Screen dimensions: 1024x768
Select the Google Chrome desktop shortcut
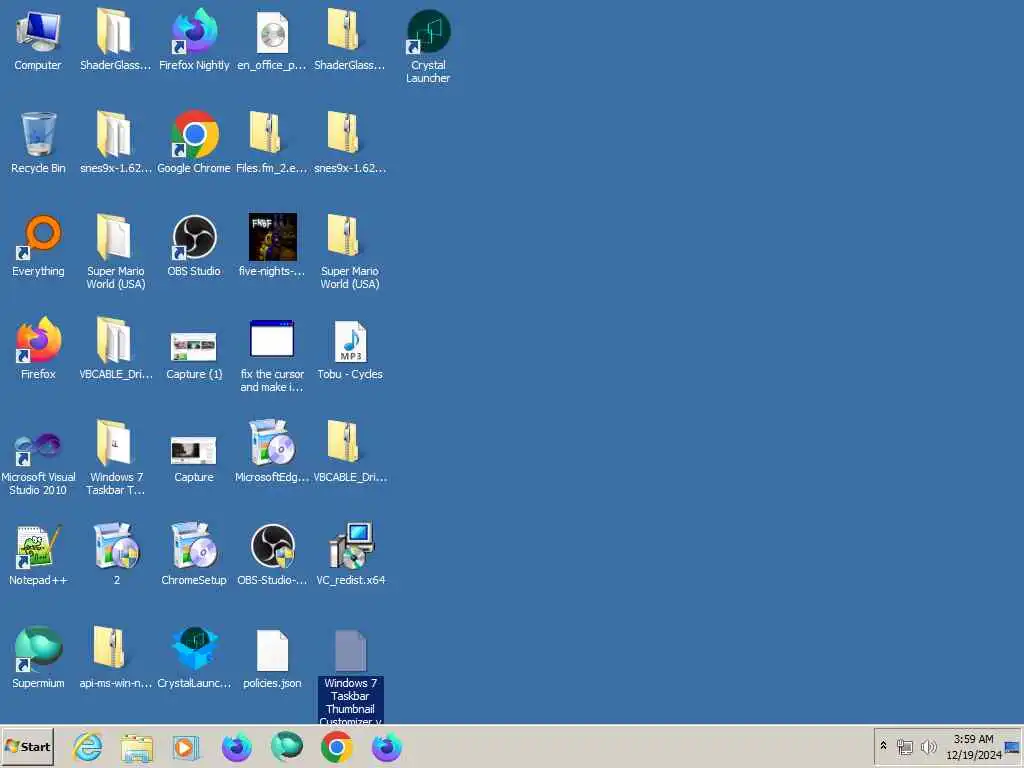[x=194, y=142]
